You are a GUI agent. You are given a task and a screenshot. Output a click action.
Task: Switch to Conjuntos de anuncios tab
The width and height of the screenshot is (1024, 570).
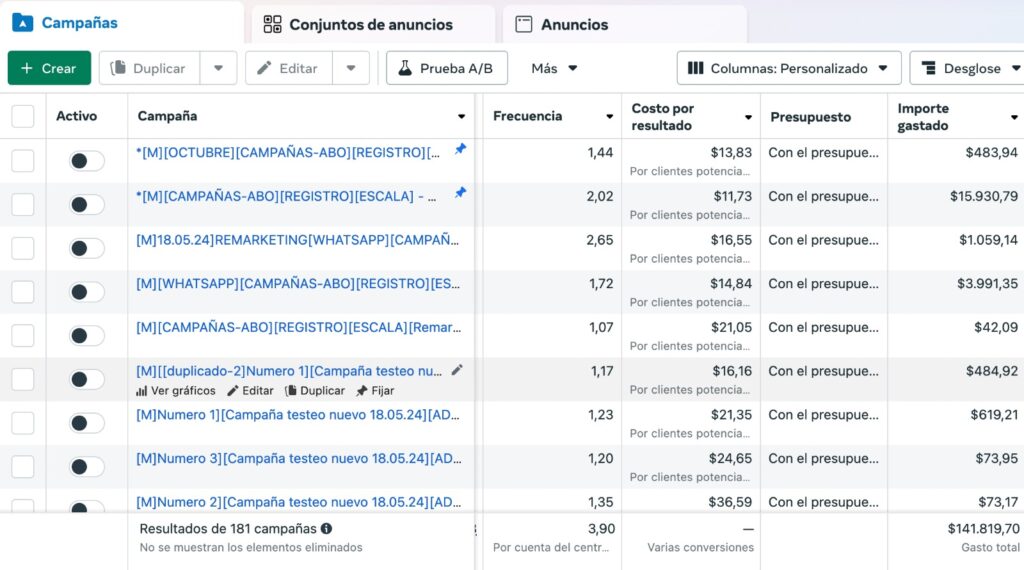click(370, 24)
